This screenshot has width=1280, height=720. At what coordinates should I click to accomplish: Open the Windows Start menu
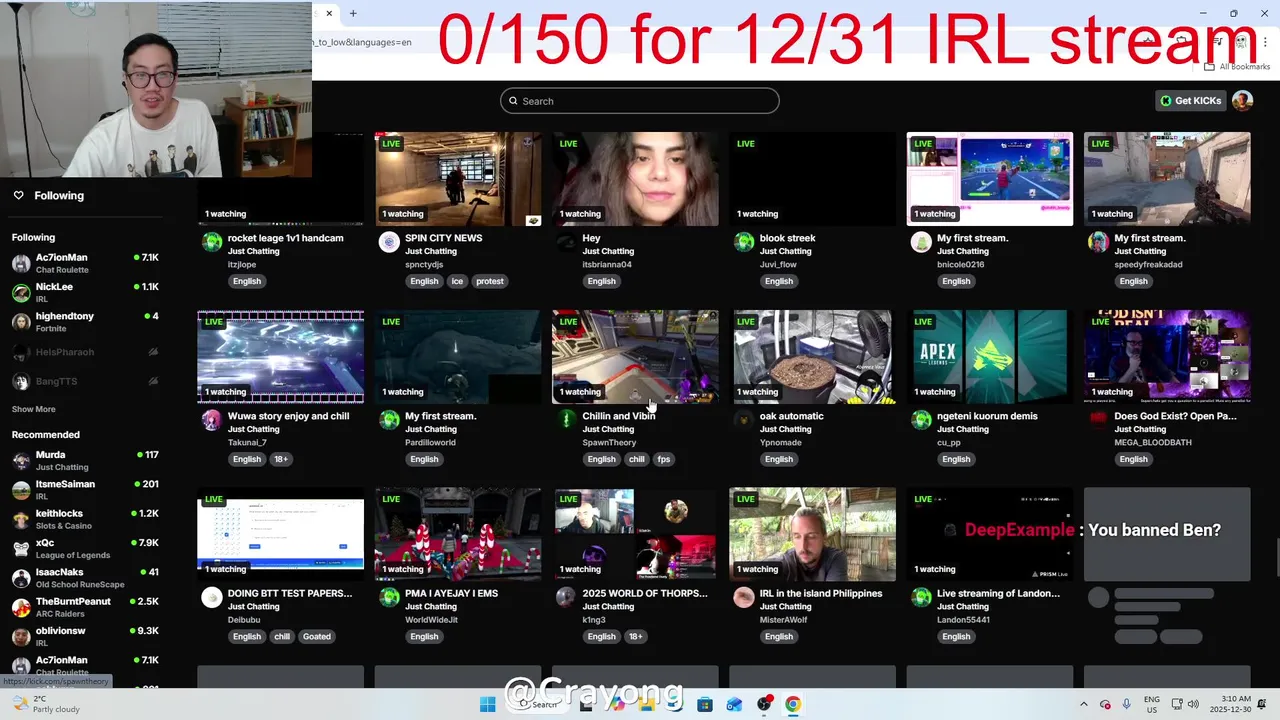487,704
